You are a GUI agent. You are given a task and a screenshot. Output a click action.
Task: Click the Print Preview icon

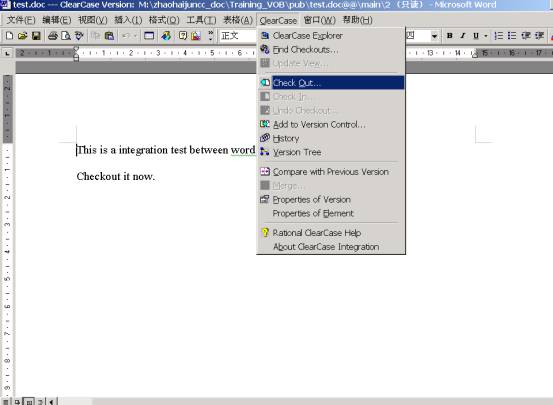(x=66, y=36)
